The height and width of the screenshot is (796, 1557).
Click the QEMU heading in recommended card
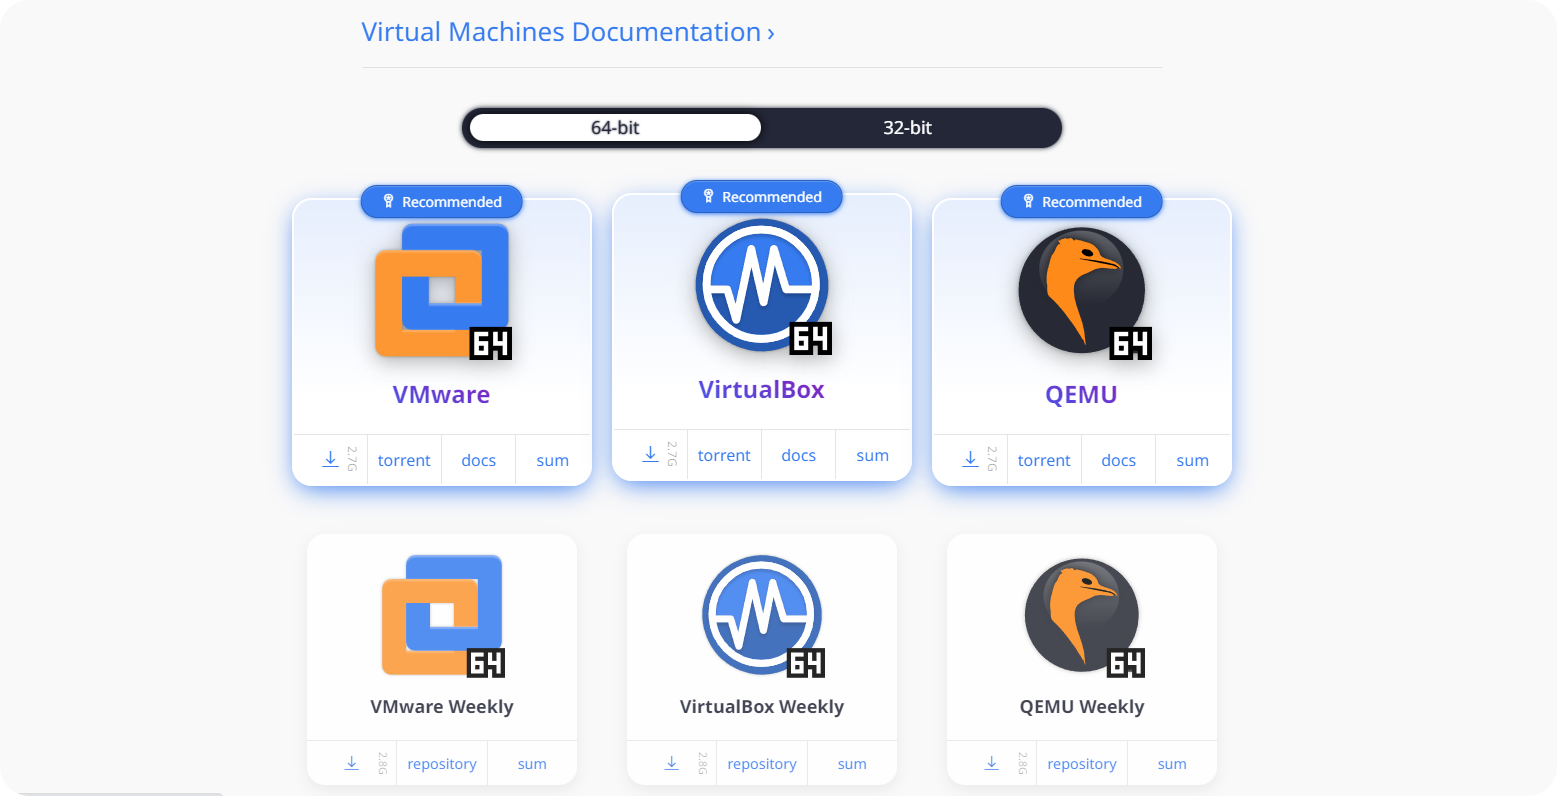click(1081, 395)
